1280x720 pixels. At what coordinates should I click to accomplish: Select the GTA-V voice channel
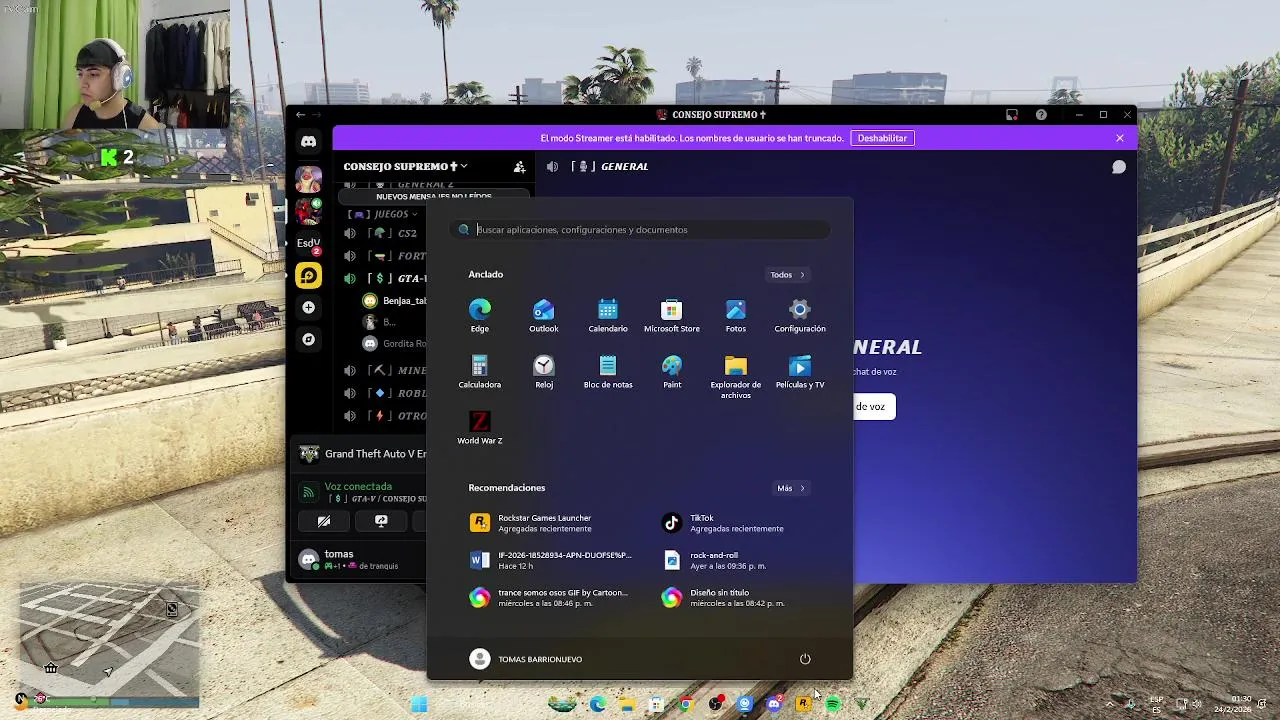(384, 279)
